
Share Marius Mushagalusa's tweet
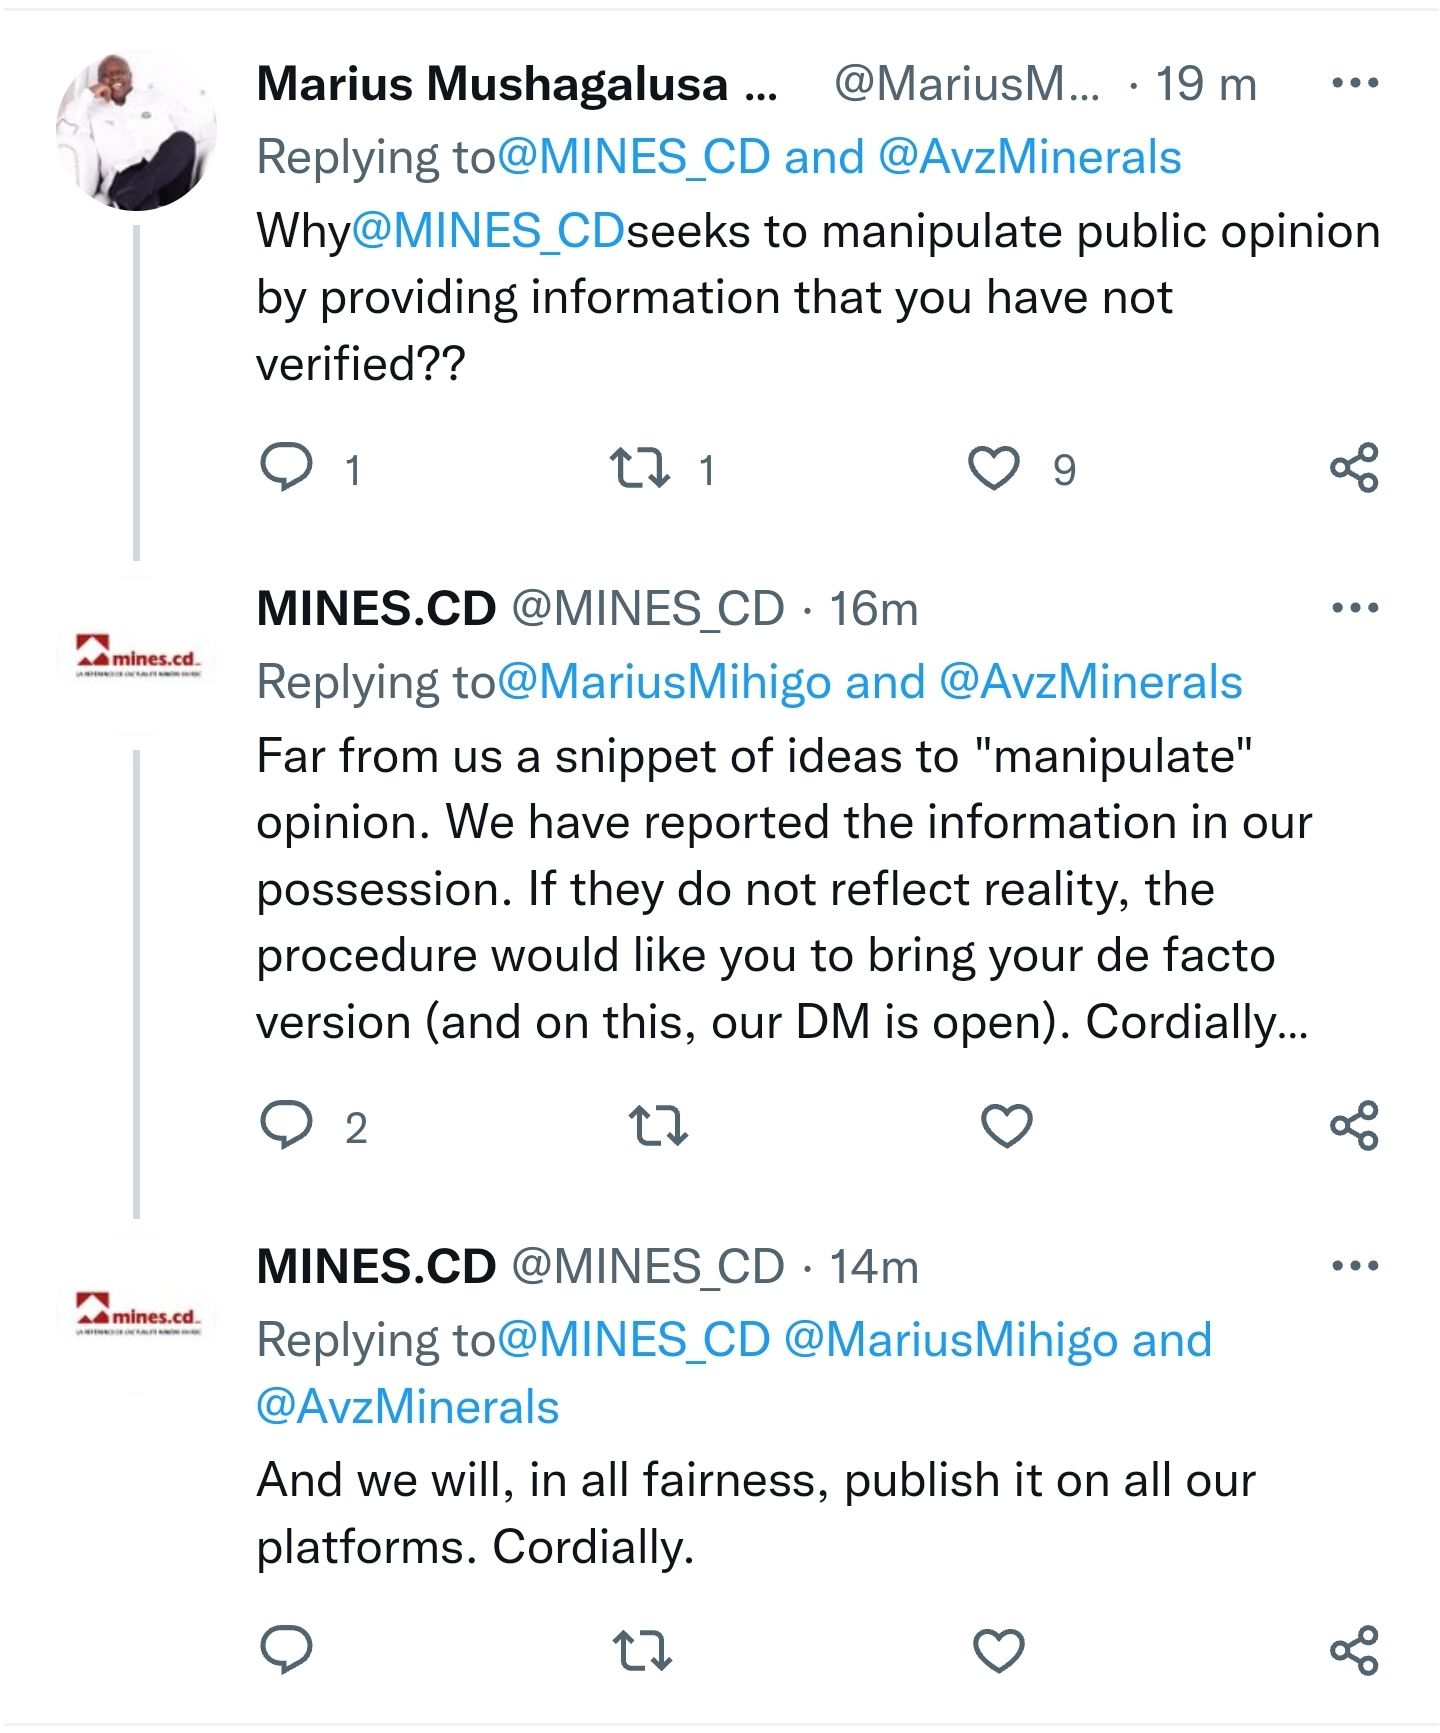(1354, 468)
